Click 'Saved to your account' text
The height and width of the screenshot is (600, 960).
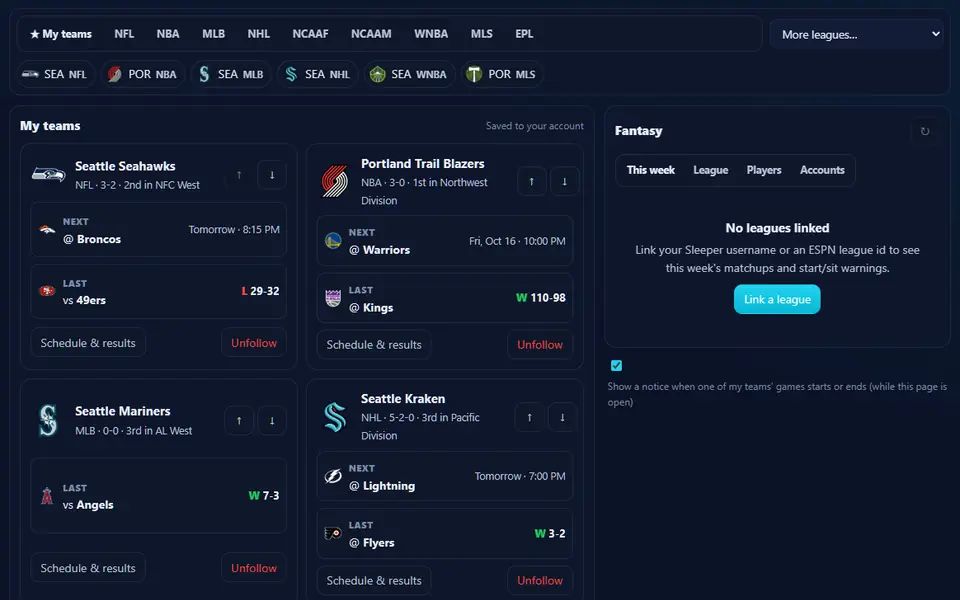[x=534, y=126]
